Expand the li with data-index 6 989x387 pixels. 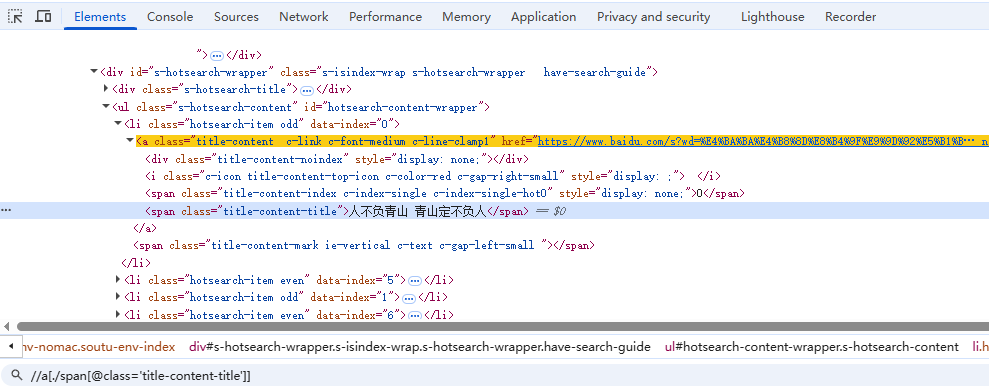(x=118, y=314)
